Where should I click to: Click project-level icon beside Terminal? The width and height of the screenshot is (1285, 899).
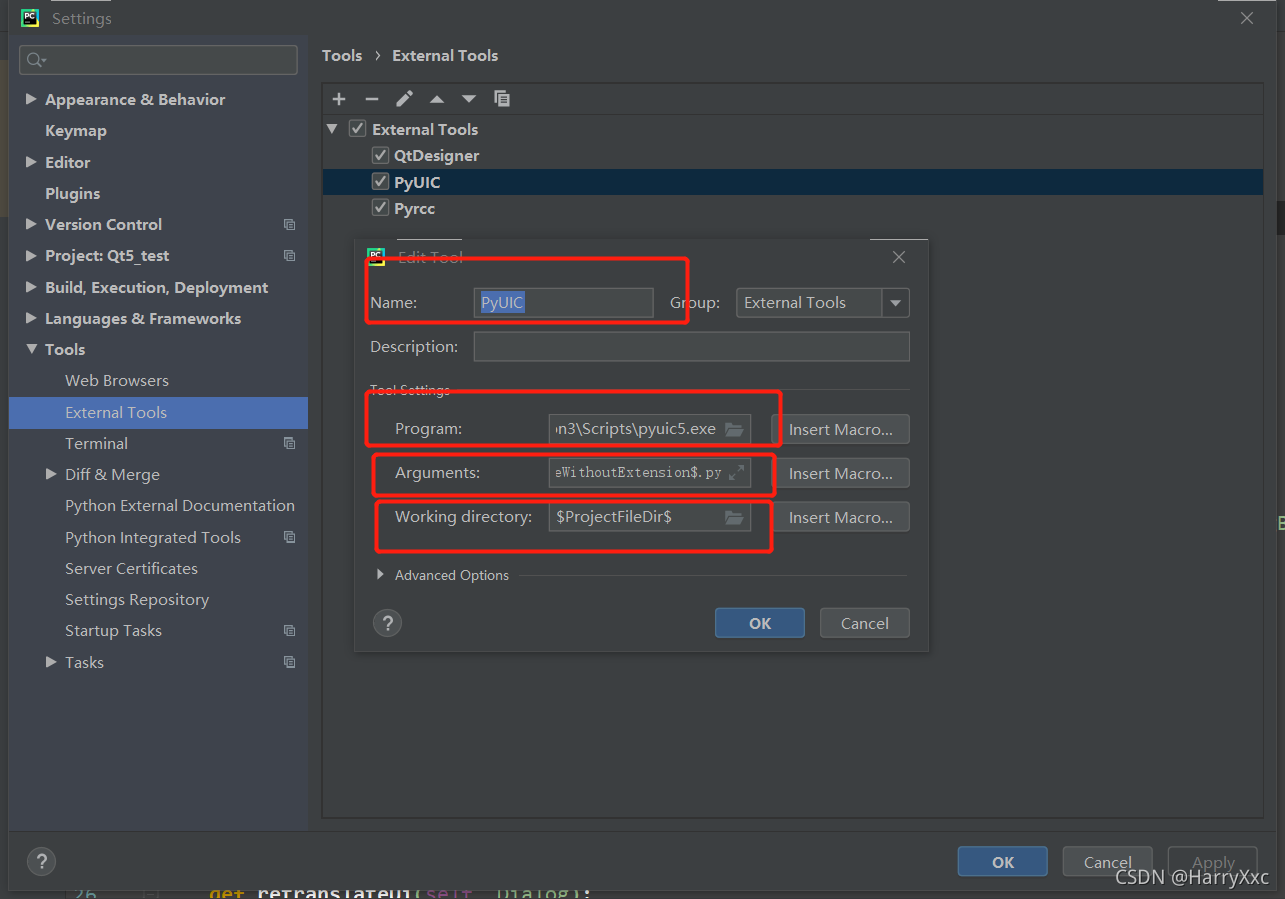click(x=289, y=443)
